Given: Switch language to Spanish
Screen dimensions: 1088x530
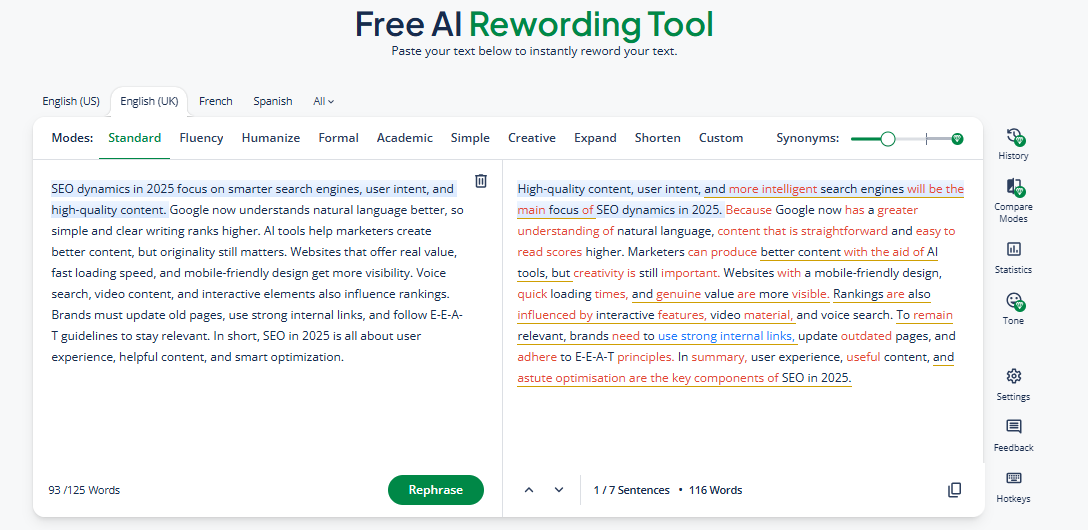Looking at the screenshot, I should click(273, 101).
